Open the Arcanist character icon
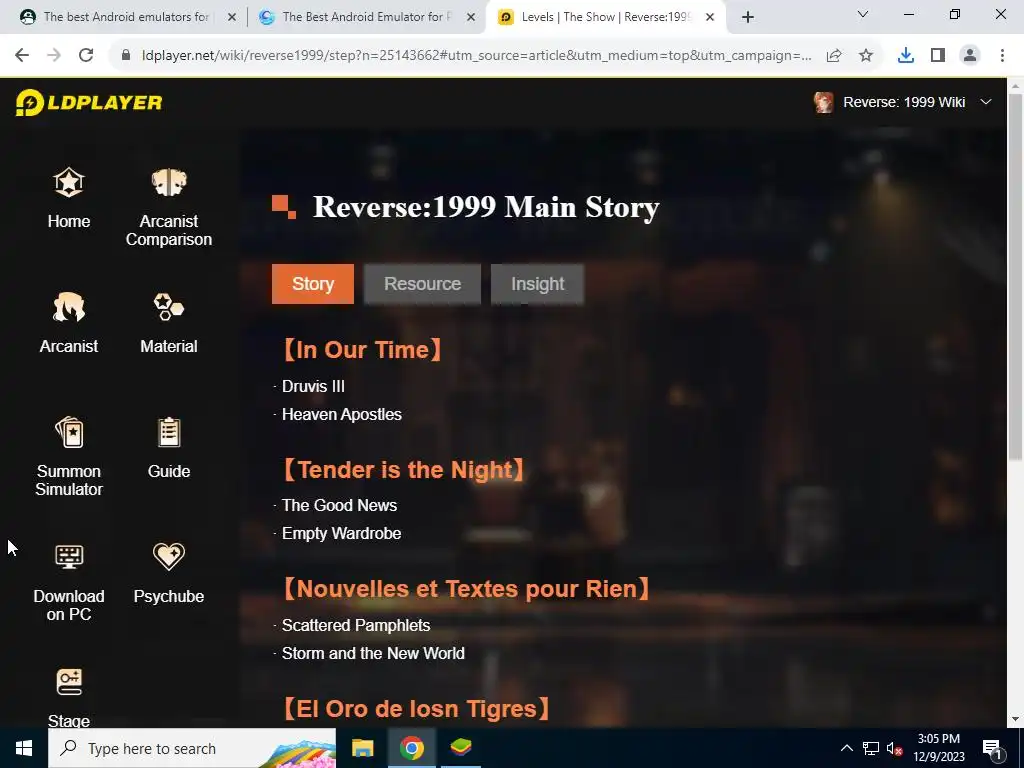 point(69,307)
